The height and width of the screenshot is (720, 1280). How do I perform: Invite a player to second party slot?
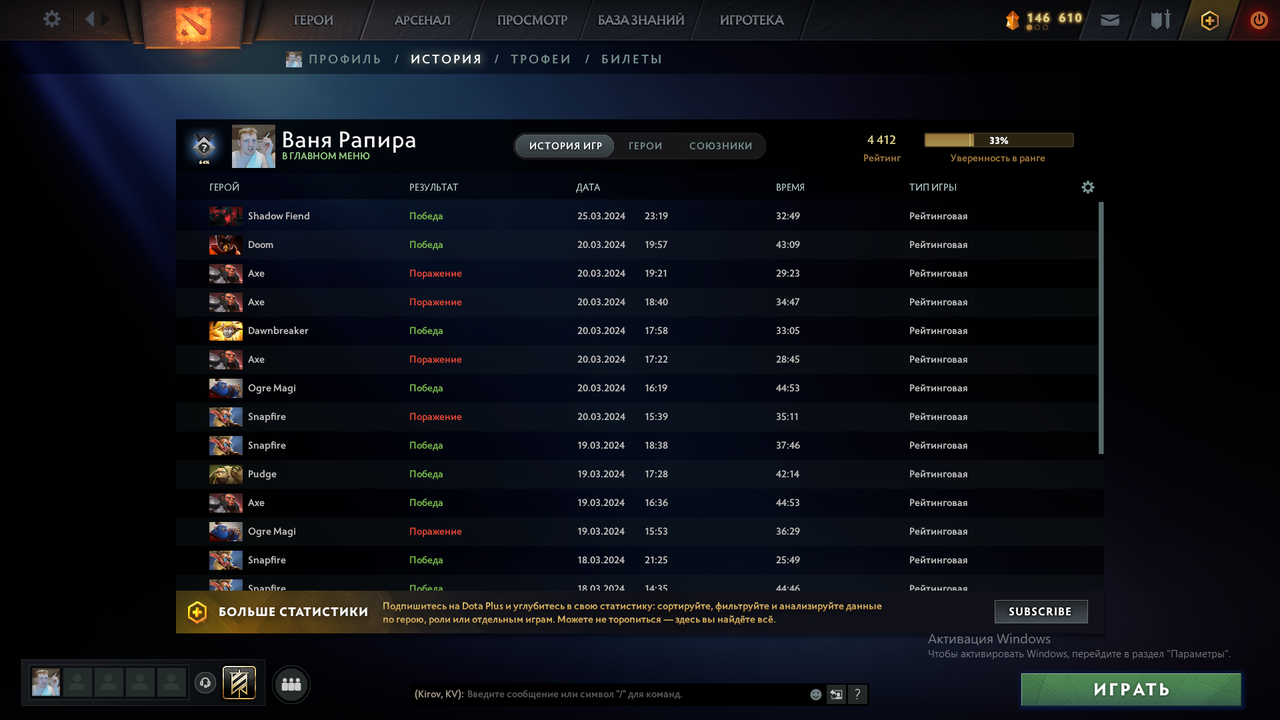(x=78, y=682)
